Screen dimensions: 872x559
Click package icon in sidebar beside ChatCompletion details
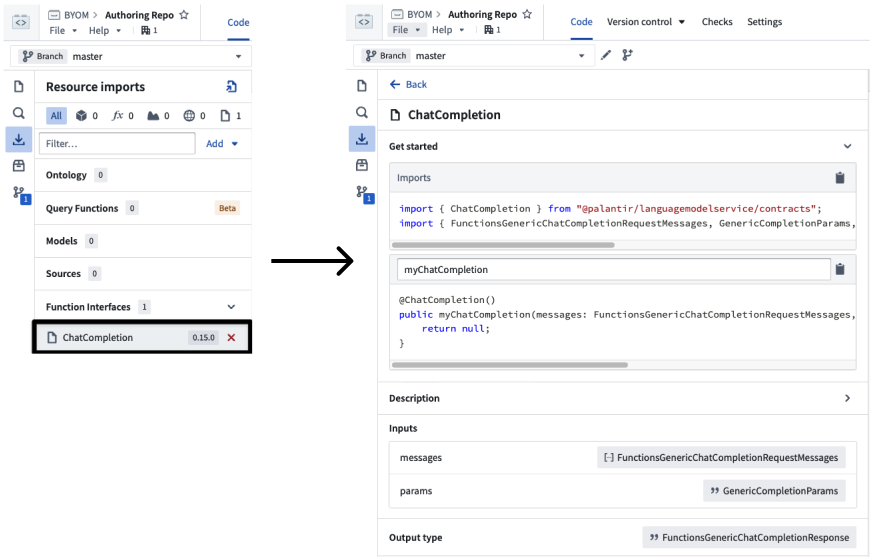[362, 165]
